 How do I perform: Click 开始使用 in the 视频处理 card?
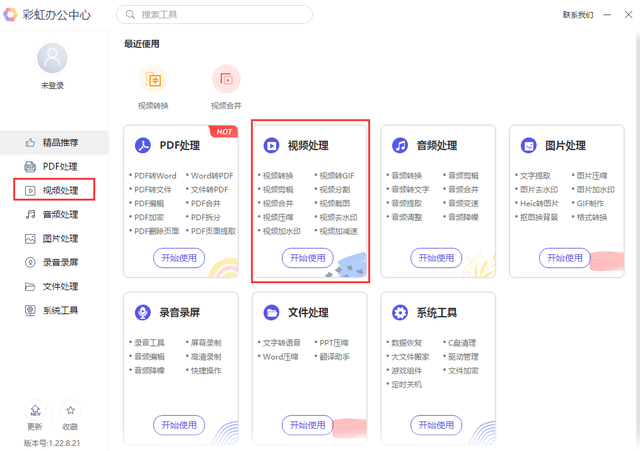point(307,258)
